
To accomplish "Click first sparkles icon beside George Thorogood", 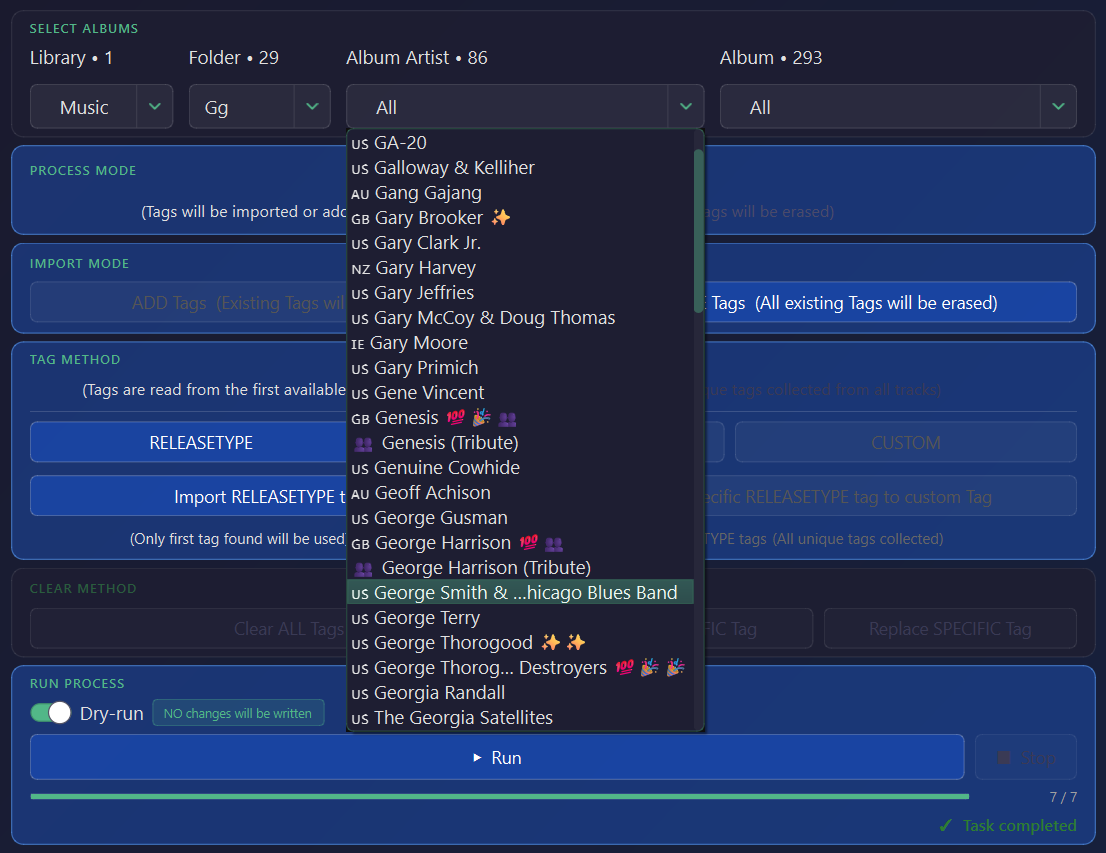I will coord(551,642).
